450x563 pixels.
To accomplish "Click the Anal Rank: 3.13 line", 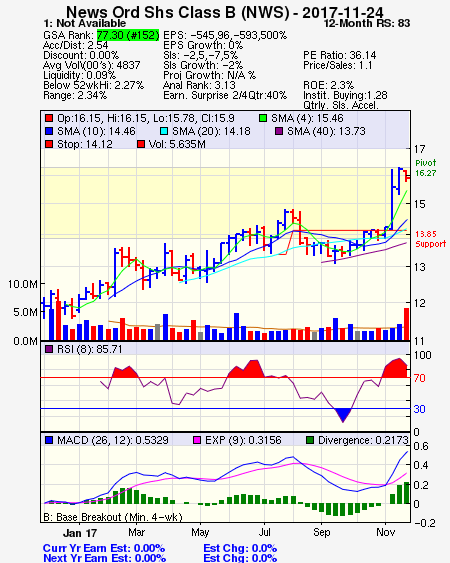I will (199, 85).
